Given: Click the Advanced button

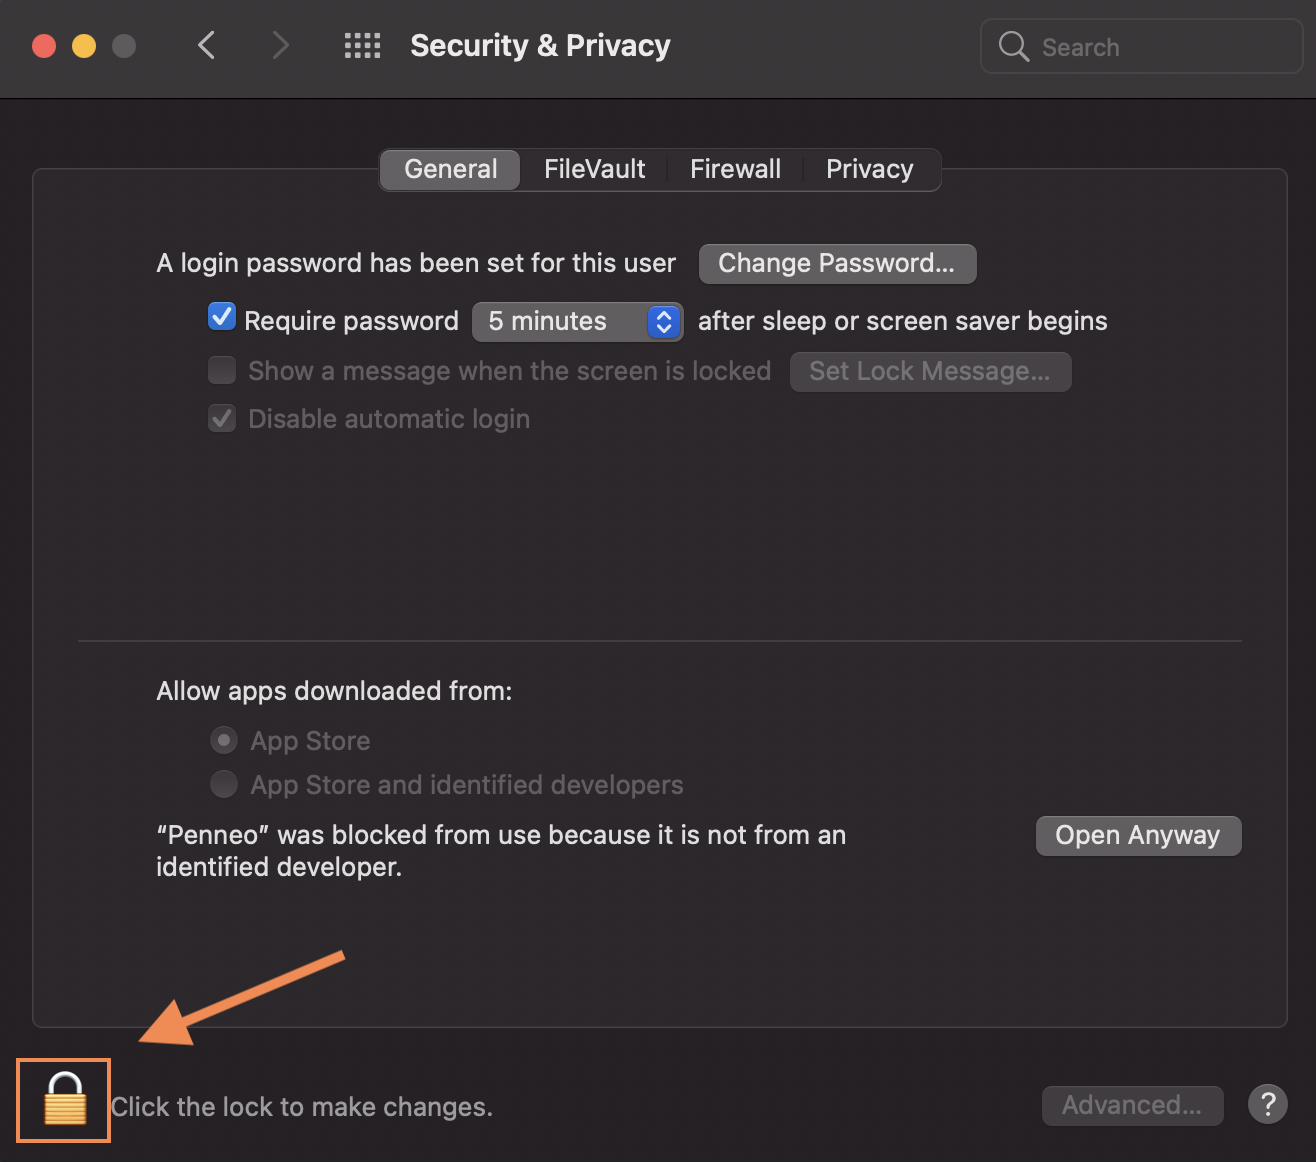Looking at the screenshot, I should click(x=1132, y=1105).
